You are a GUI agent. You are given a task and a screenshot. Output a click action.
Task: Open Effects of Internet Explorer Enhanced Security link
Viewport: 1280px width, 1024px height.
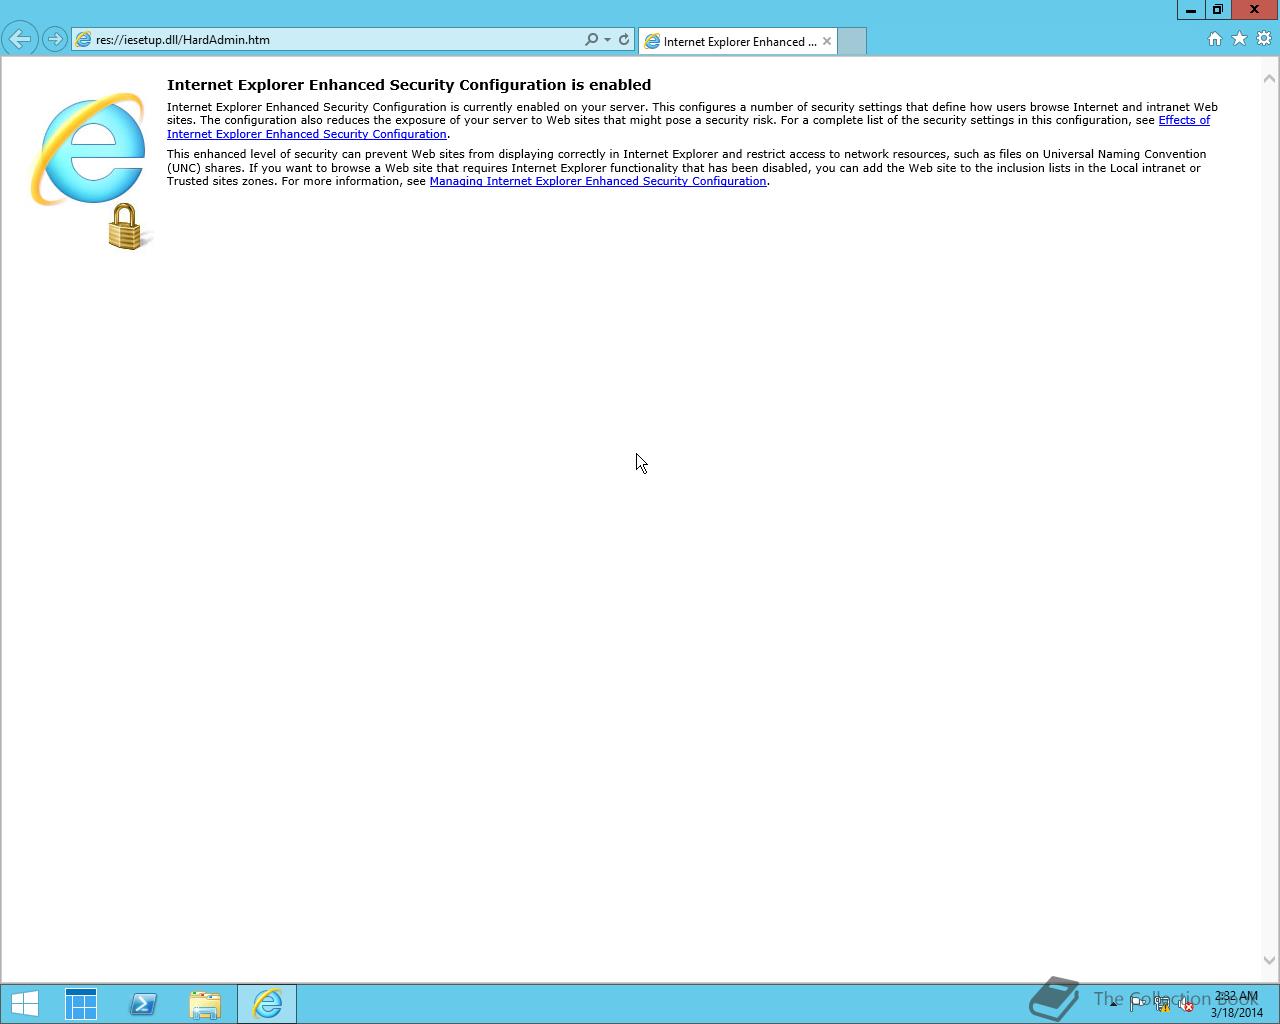688,127
